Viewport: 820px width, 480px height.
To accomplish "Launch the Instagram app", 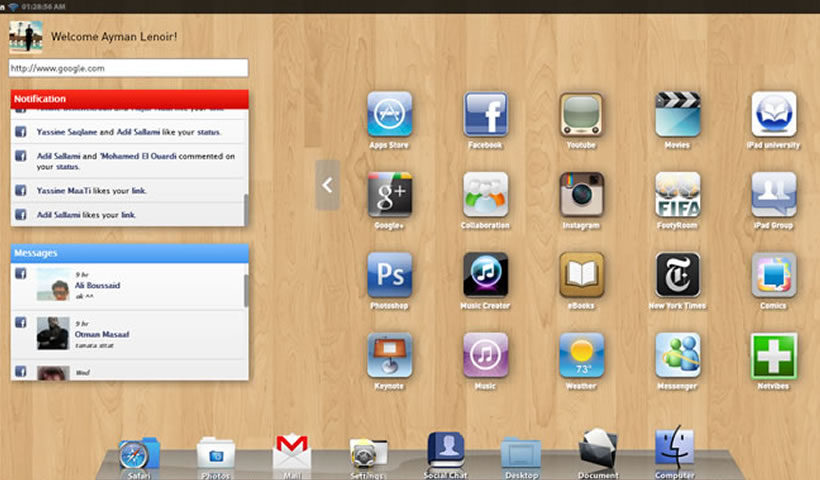I will pyautogui.click(x=581, y=194).
